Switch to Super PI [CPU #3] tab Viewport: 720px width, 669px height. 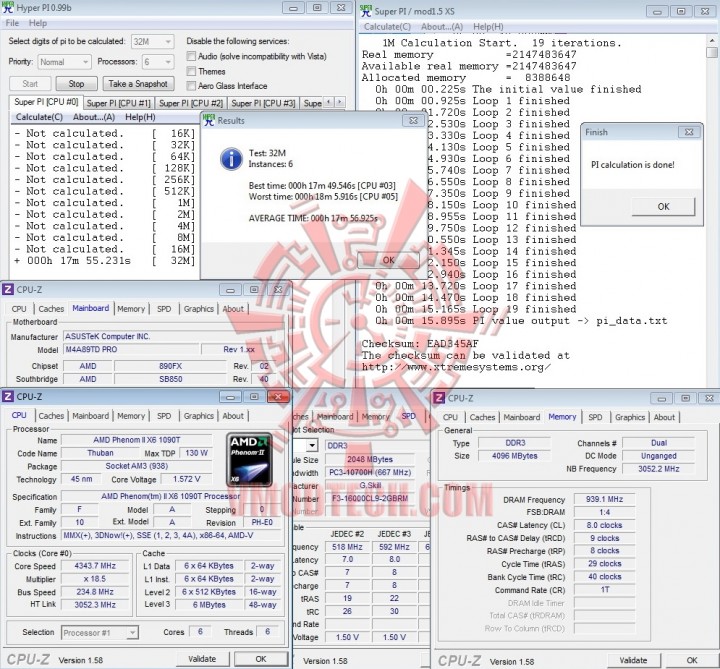(263, 103)
